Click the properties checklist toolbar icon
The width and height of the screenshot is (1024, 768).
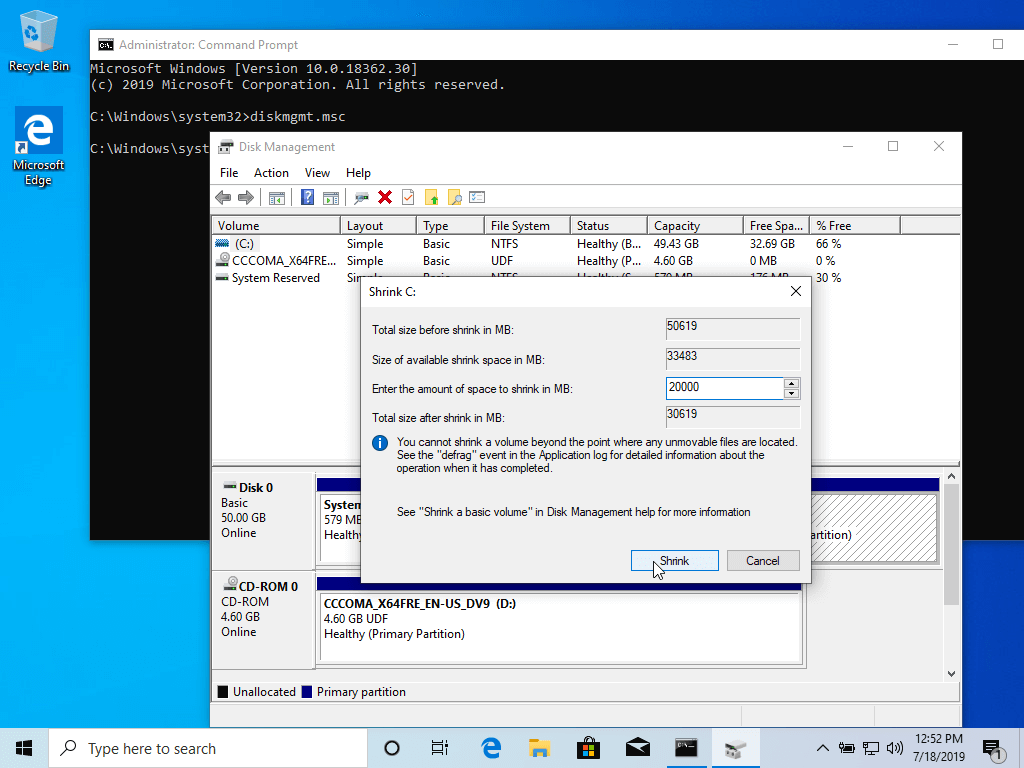pyautogui.click(x=477, y=196)
